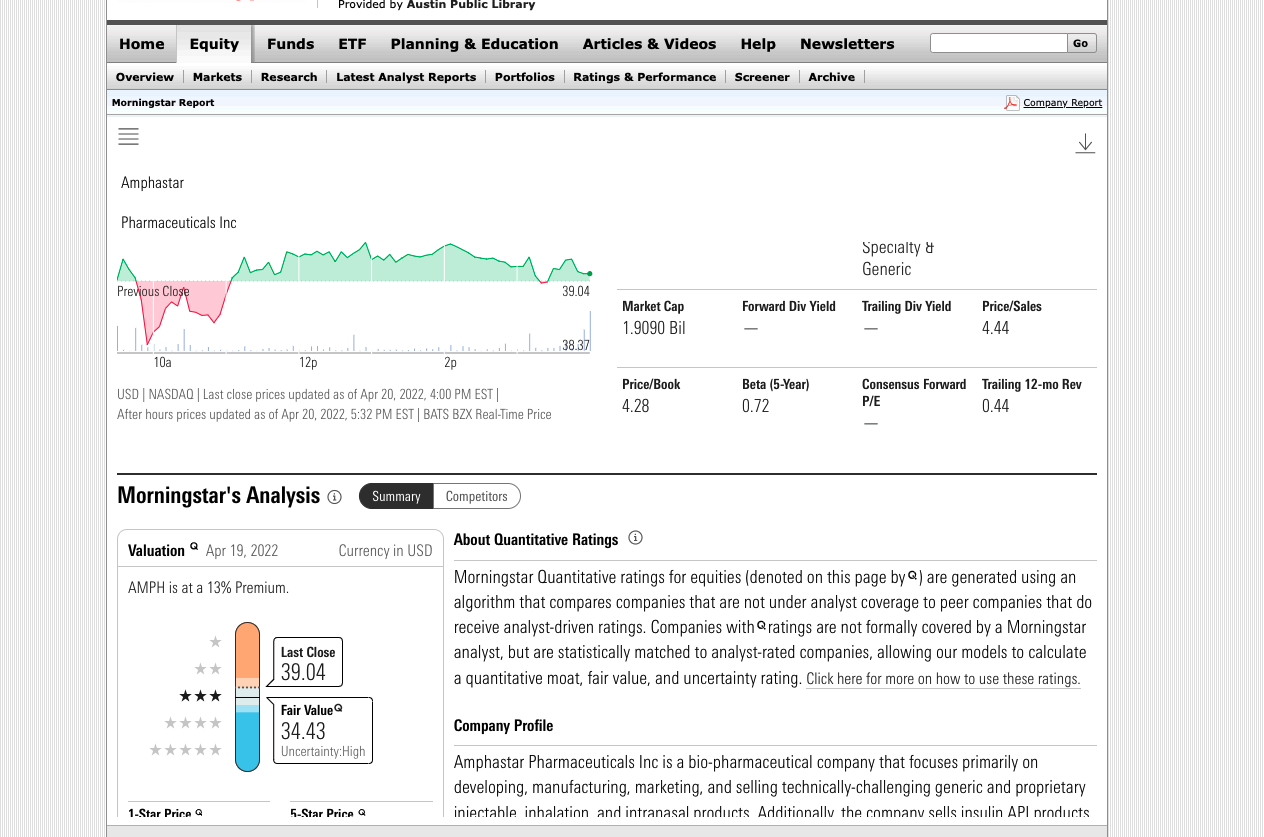Click the Valuation date Apr 19, 2022

(242, 551)
